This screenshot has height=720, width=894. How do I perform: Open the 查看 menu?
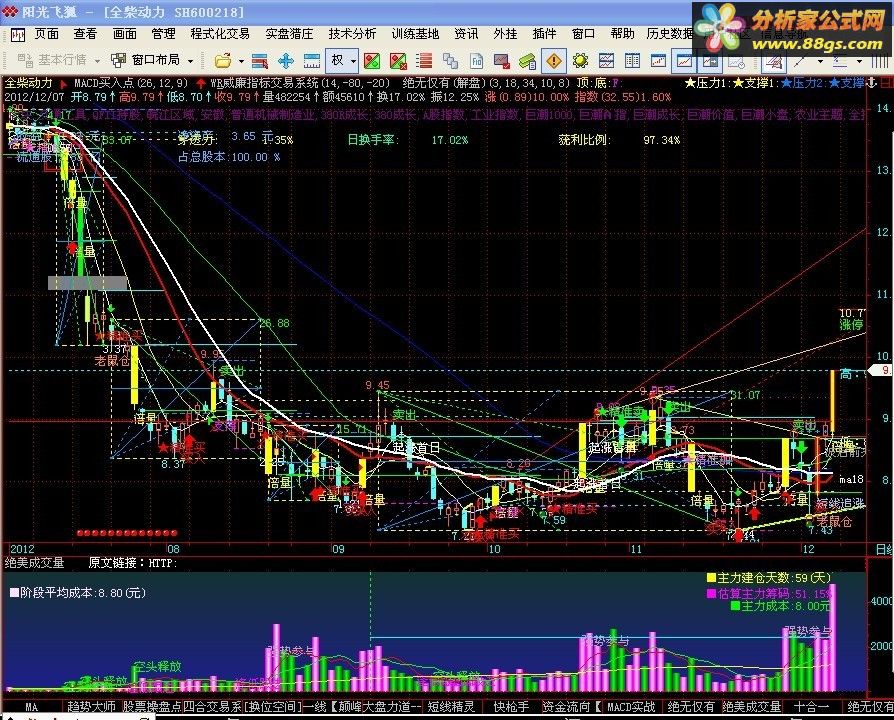(86, 34)
